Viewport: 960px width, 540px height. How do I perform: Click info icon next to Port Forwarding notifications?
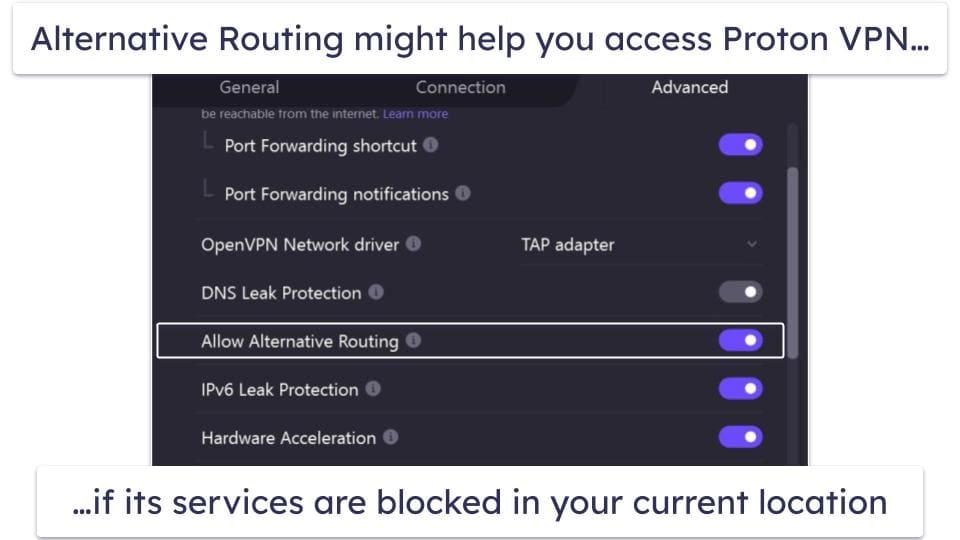[x=463, y=193]
